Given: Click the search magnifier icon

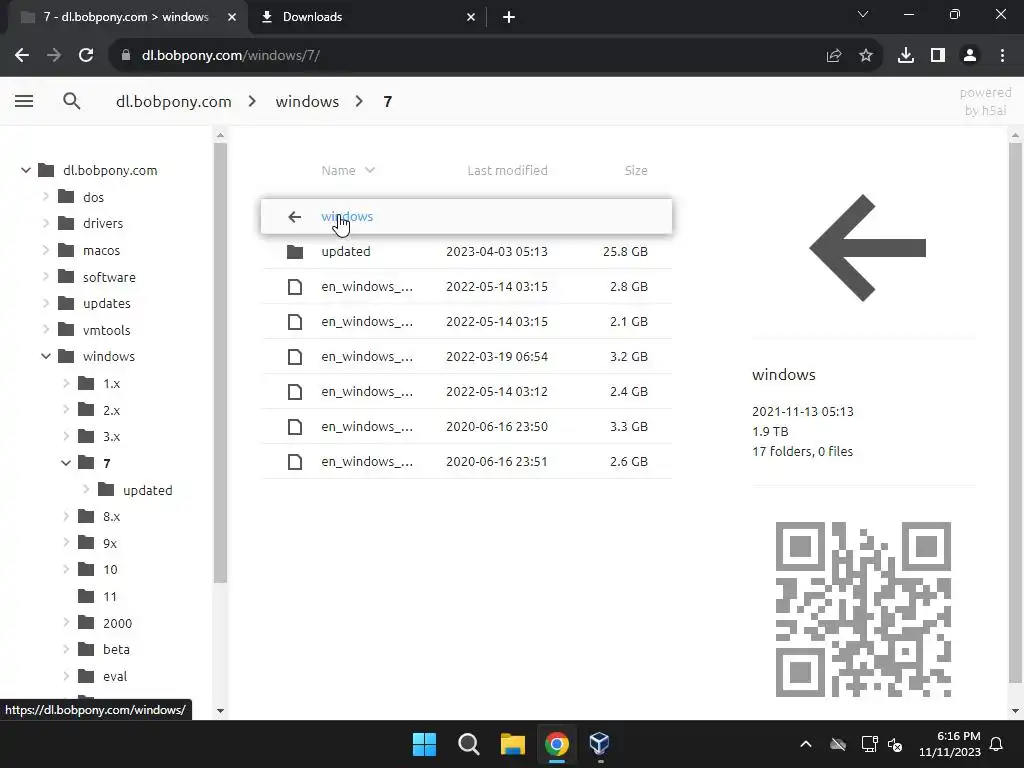Looking at the screenshot, I should [x=72, y=101].
